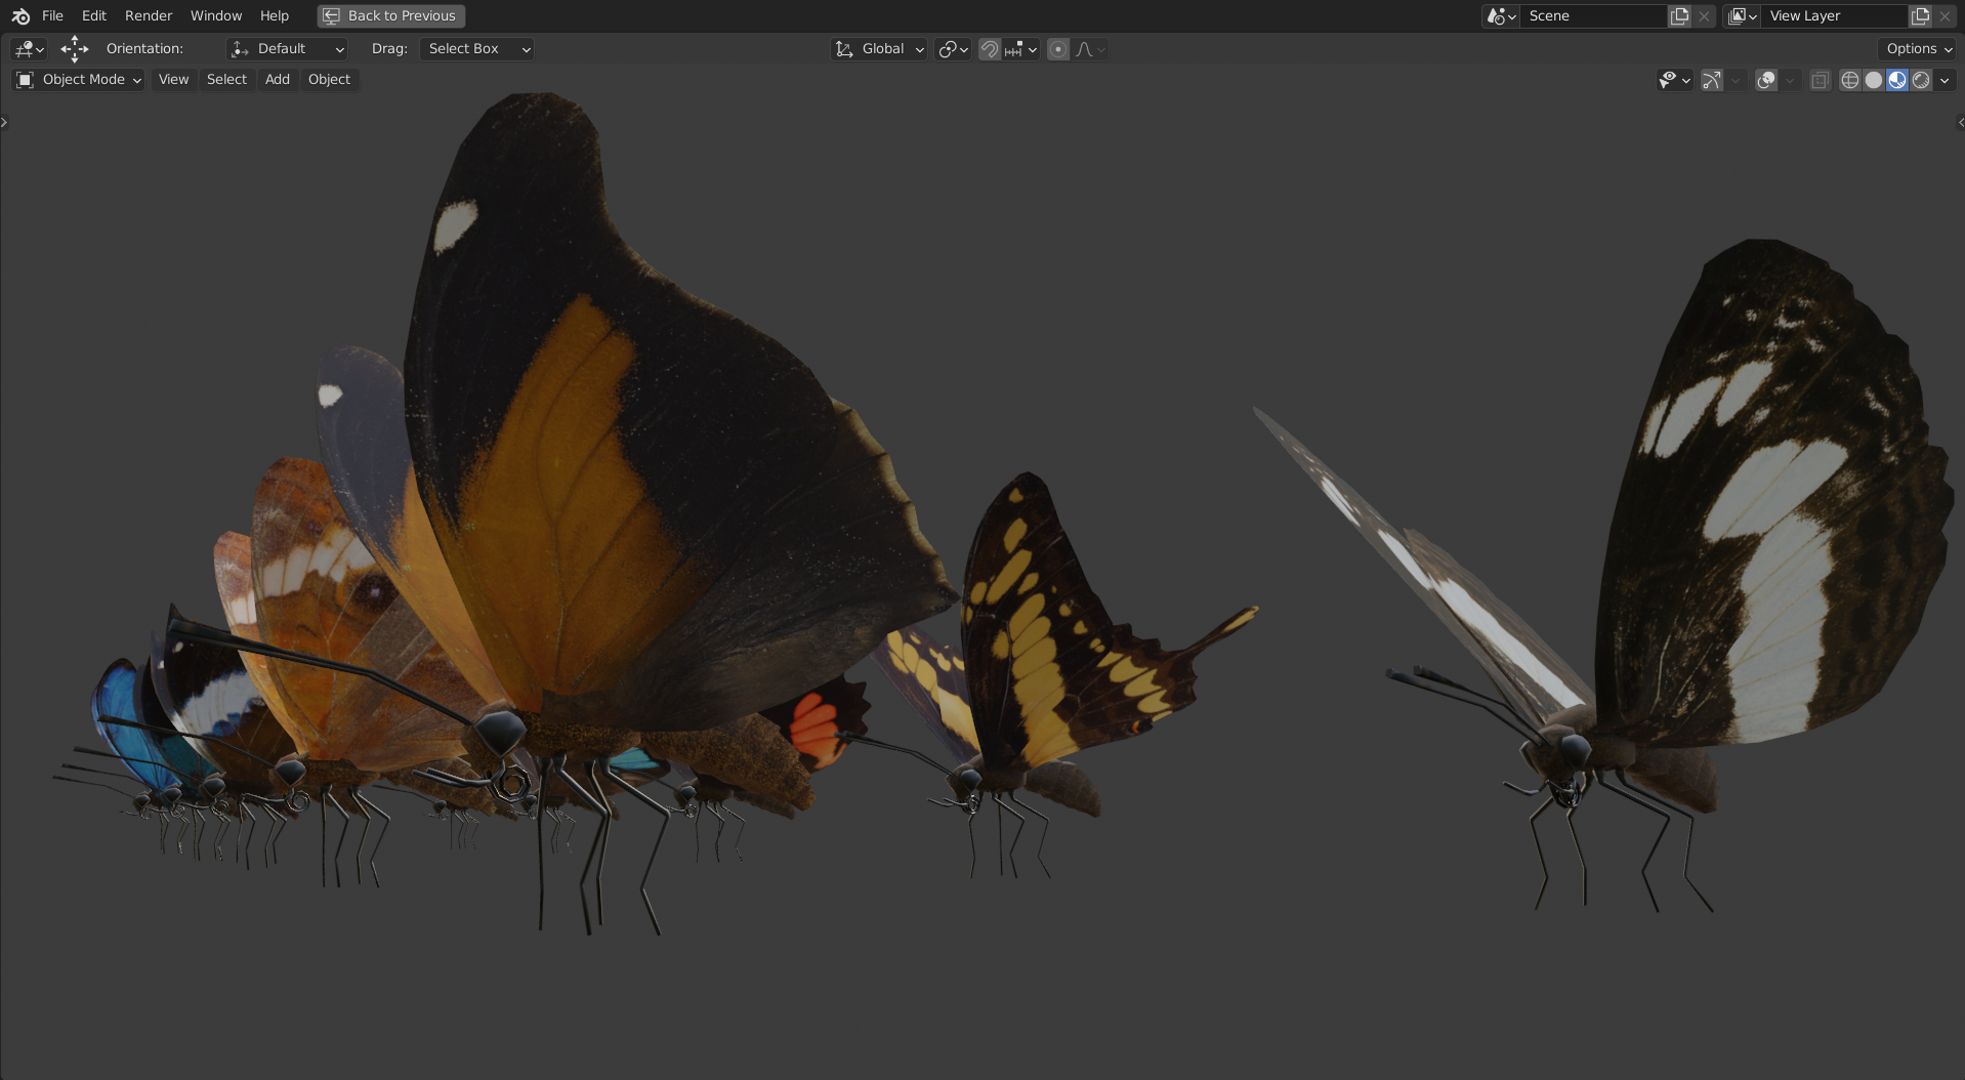Screen dimensions: 1965x1080
Task: Click Back to Previous button
Action: tap(391, 16)
